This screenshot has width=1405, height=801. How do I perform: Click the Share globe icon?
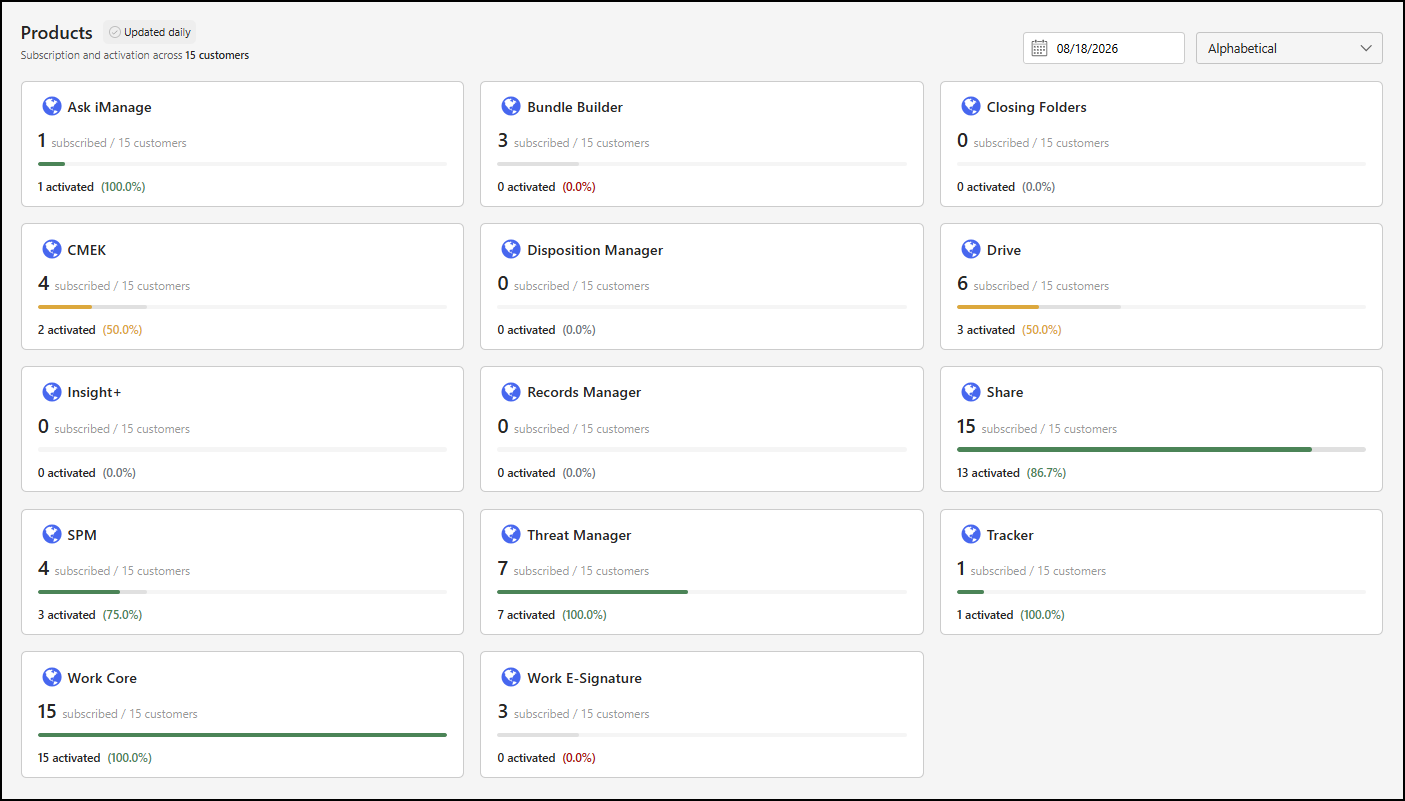tap(970, 391)
